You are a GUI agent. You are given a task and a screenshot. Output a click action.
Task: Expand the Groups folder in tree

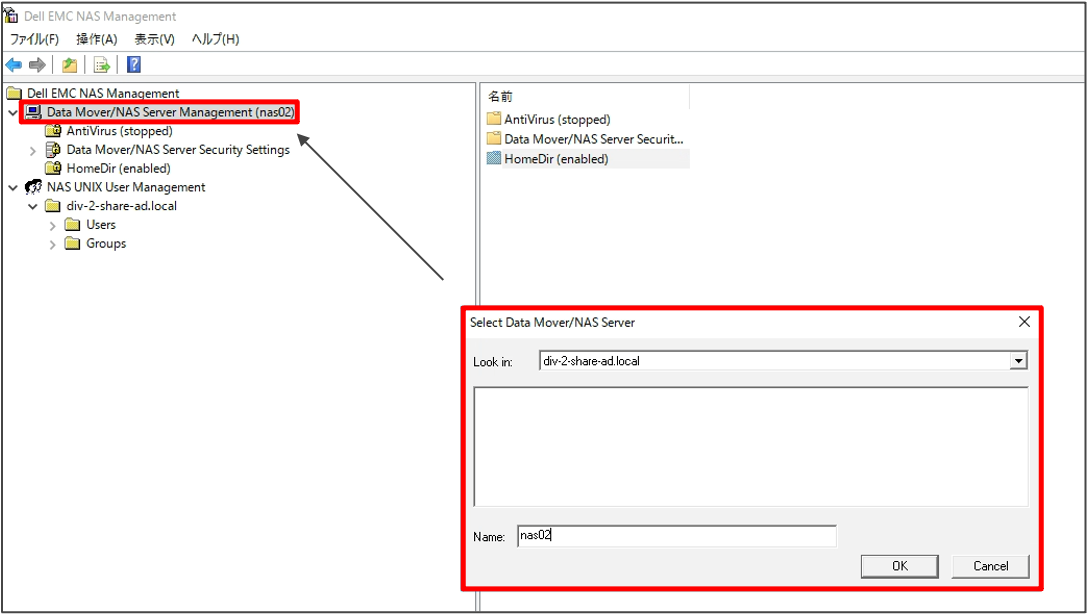[x=53, y=244]
